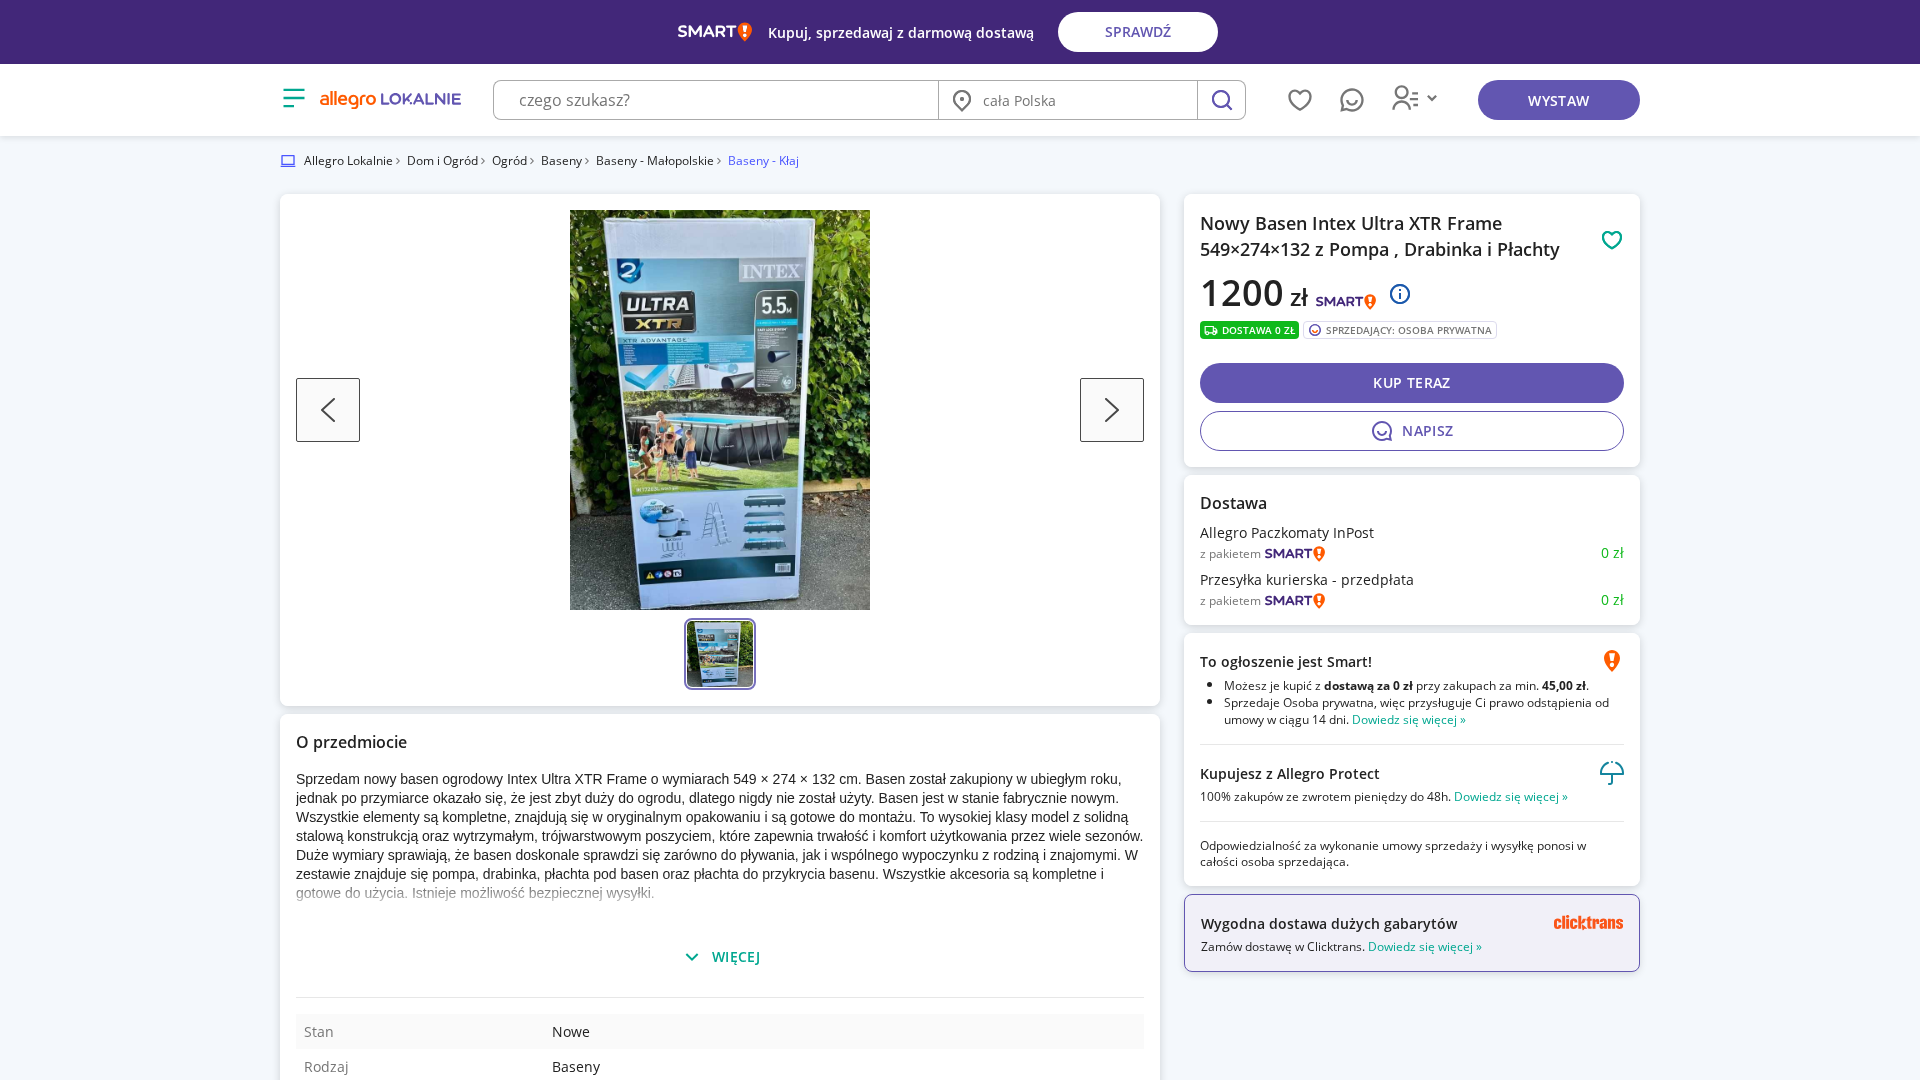
Task: Focus the 'cała Polska' location field
Action: 1068,100
